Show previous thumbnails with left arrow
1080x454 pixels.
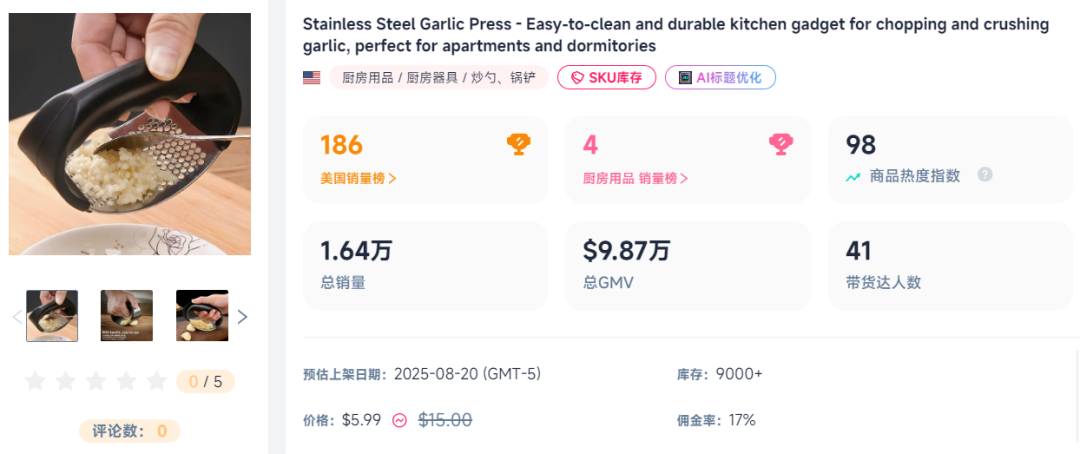tap(16, 317)
